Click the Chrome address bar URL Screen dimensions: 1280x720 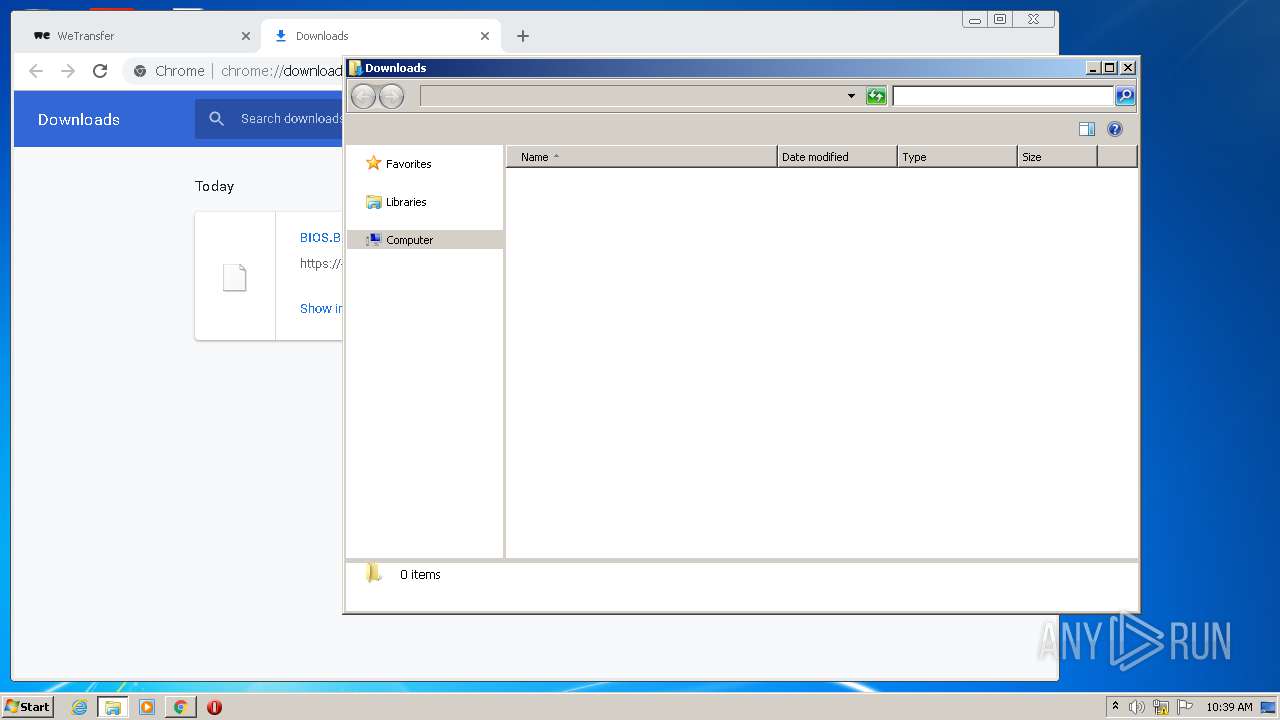tap(282, 71)
